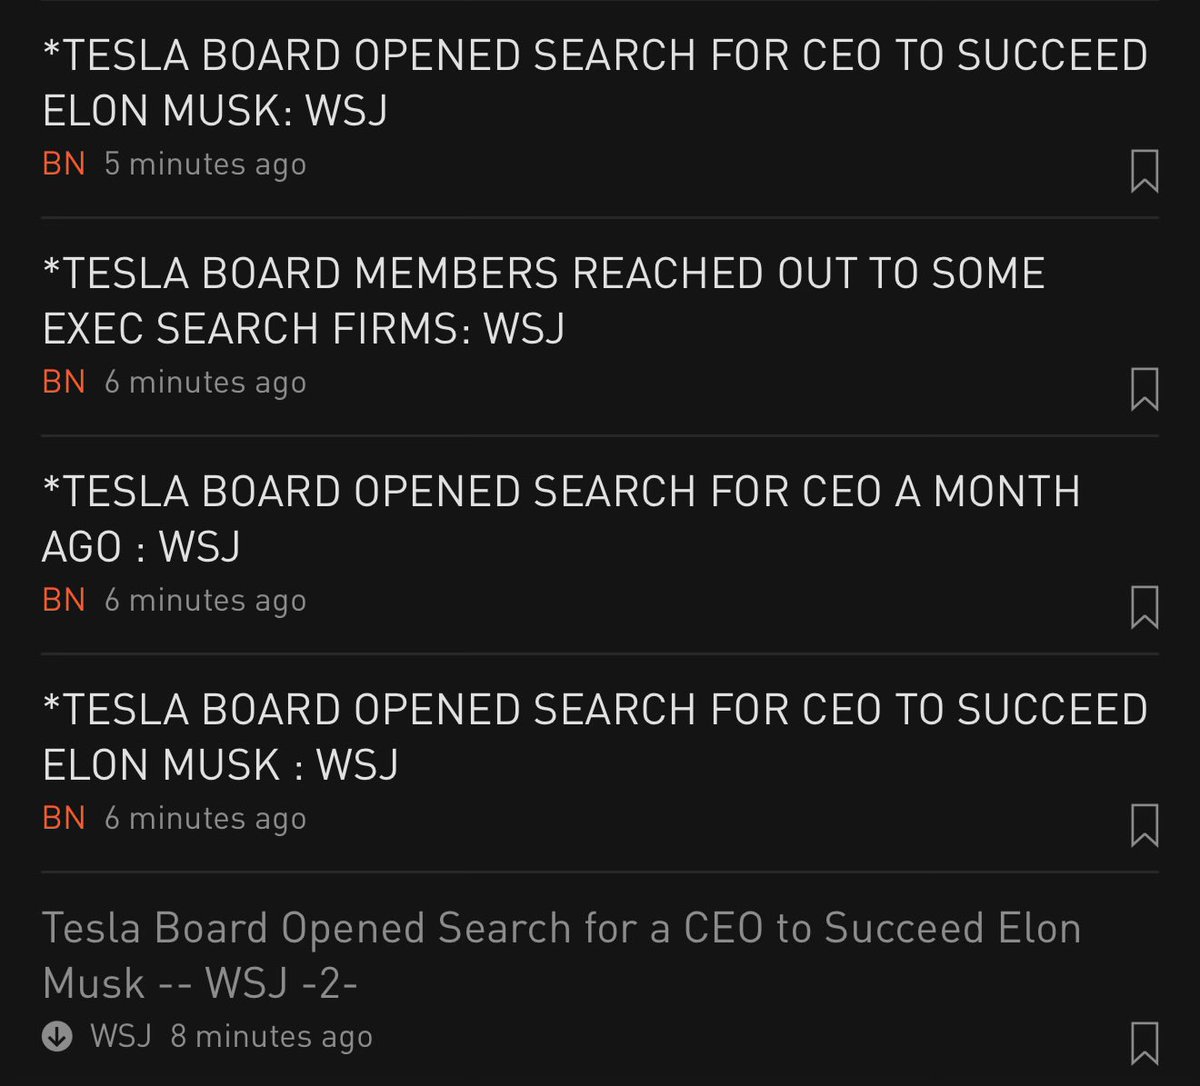1200x1086 pixels.
Task: Open the 6-minutes-ago SUCCEED ELON MUSK : WSJ headline
Action: click(595, 736)
